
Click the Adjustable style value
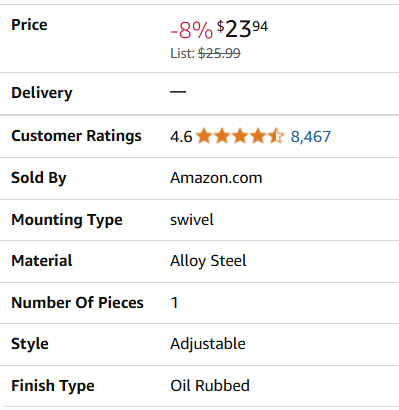[208, 344]
